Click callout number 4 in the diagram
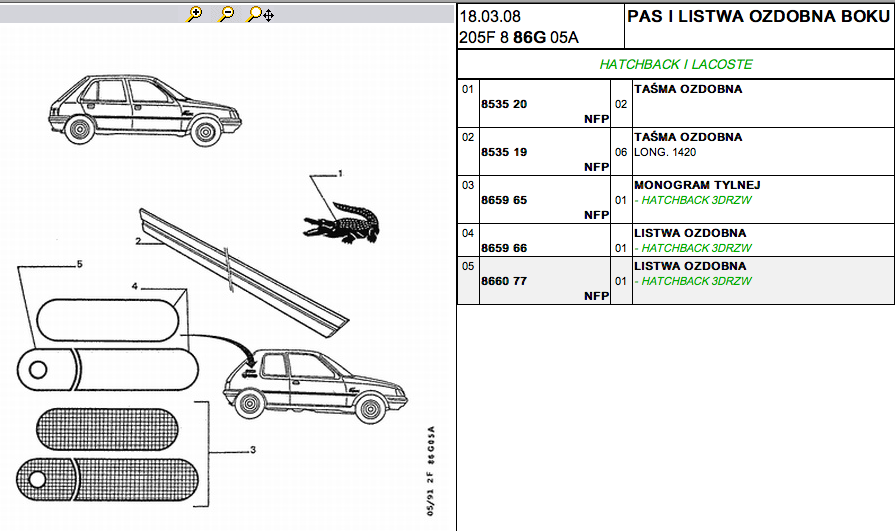 coord(135,286)
